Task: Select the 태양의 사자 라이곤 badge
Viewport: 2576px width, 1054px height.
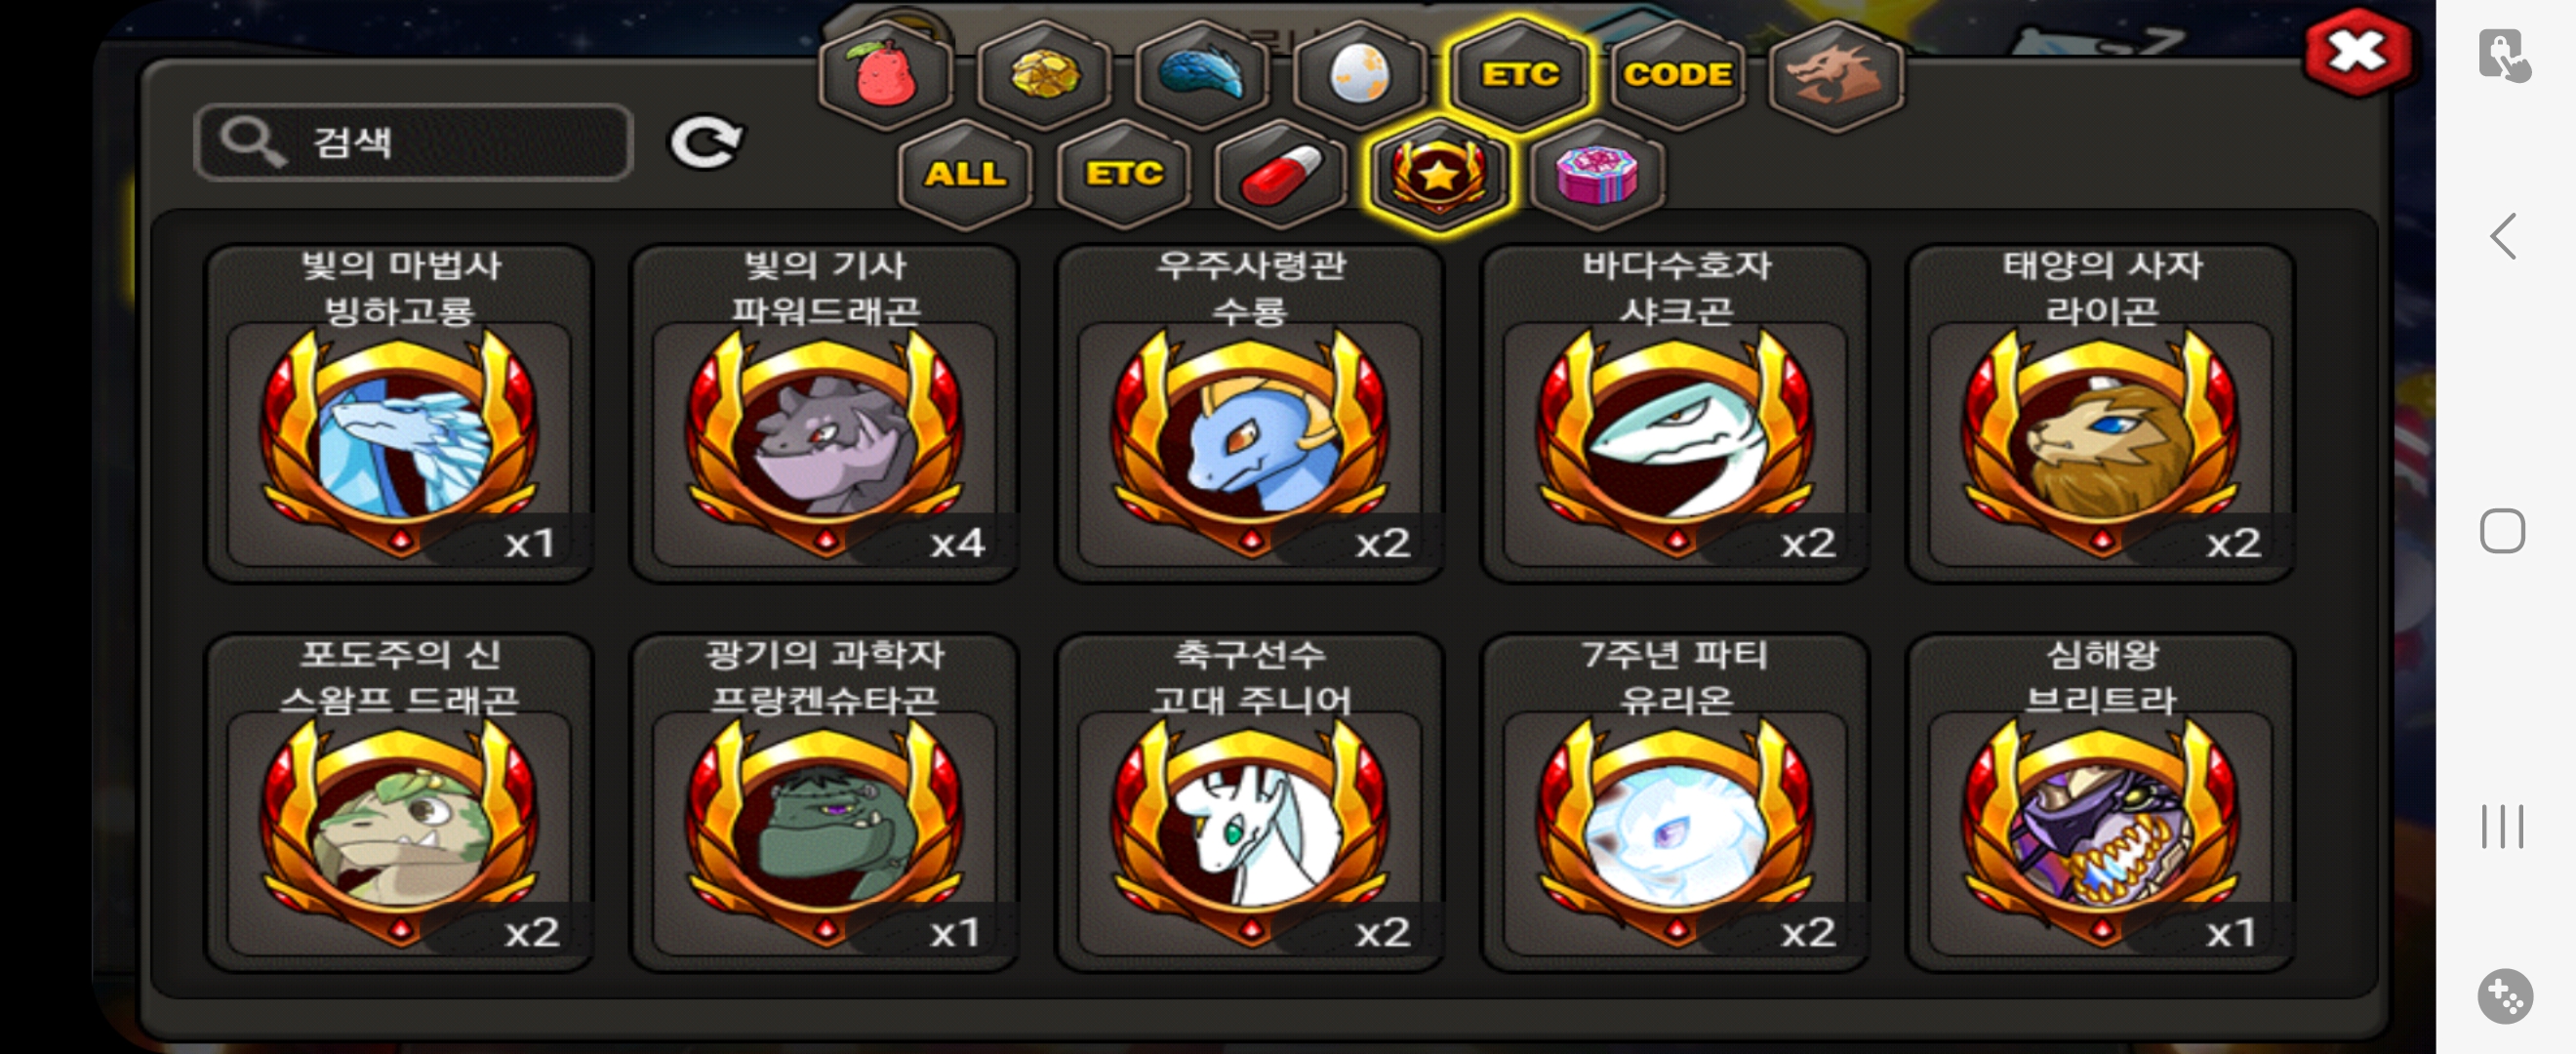Action: pyautogui.click(x=2101, y=413)
